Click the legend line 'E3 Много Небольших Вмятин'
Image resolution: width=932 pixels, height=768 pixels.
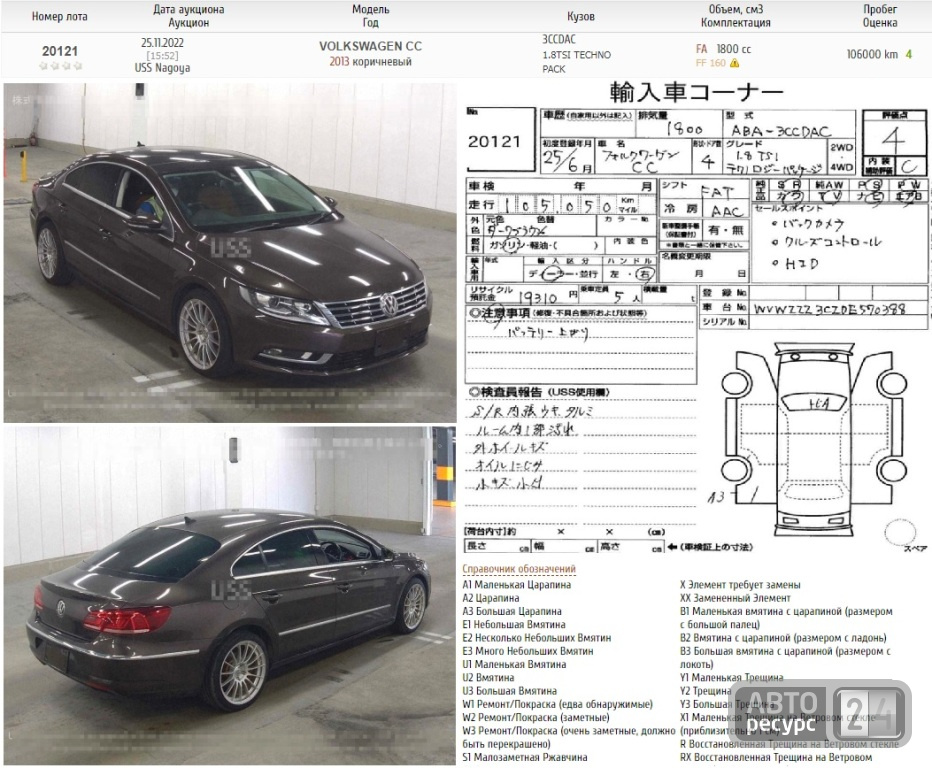point(528,651)
